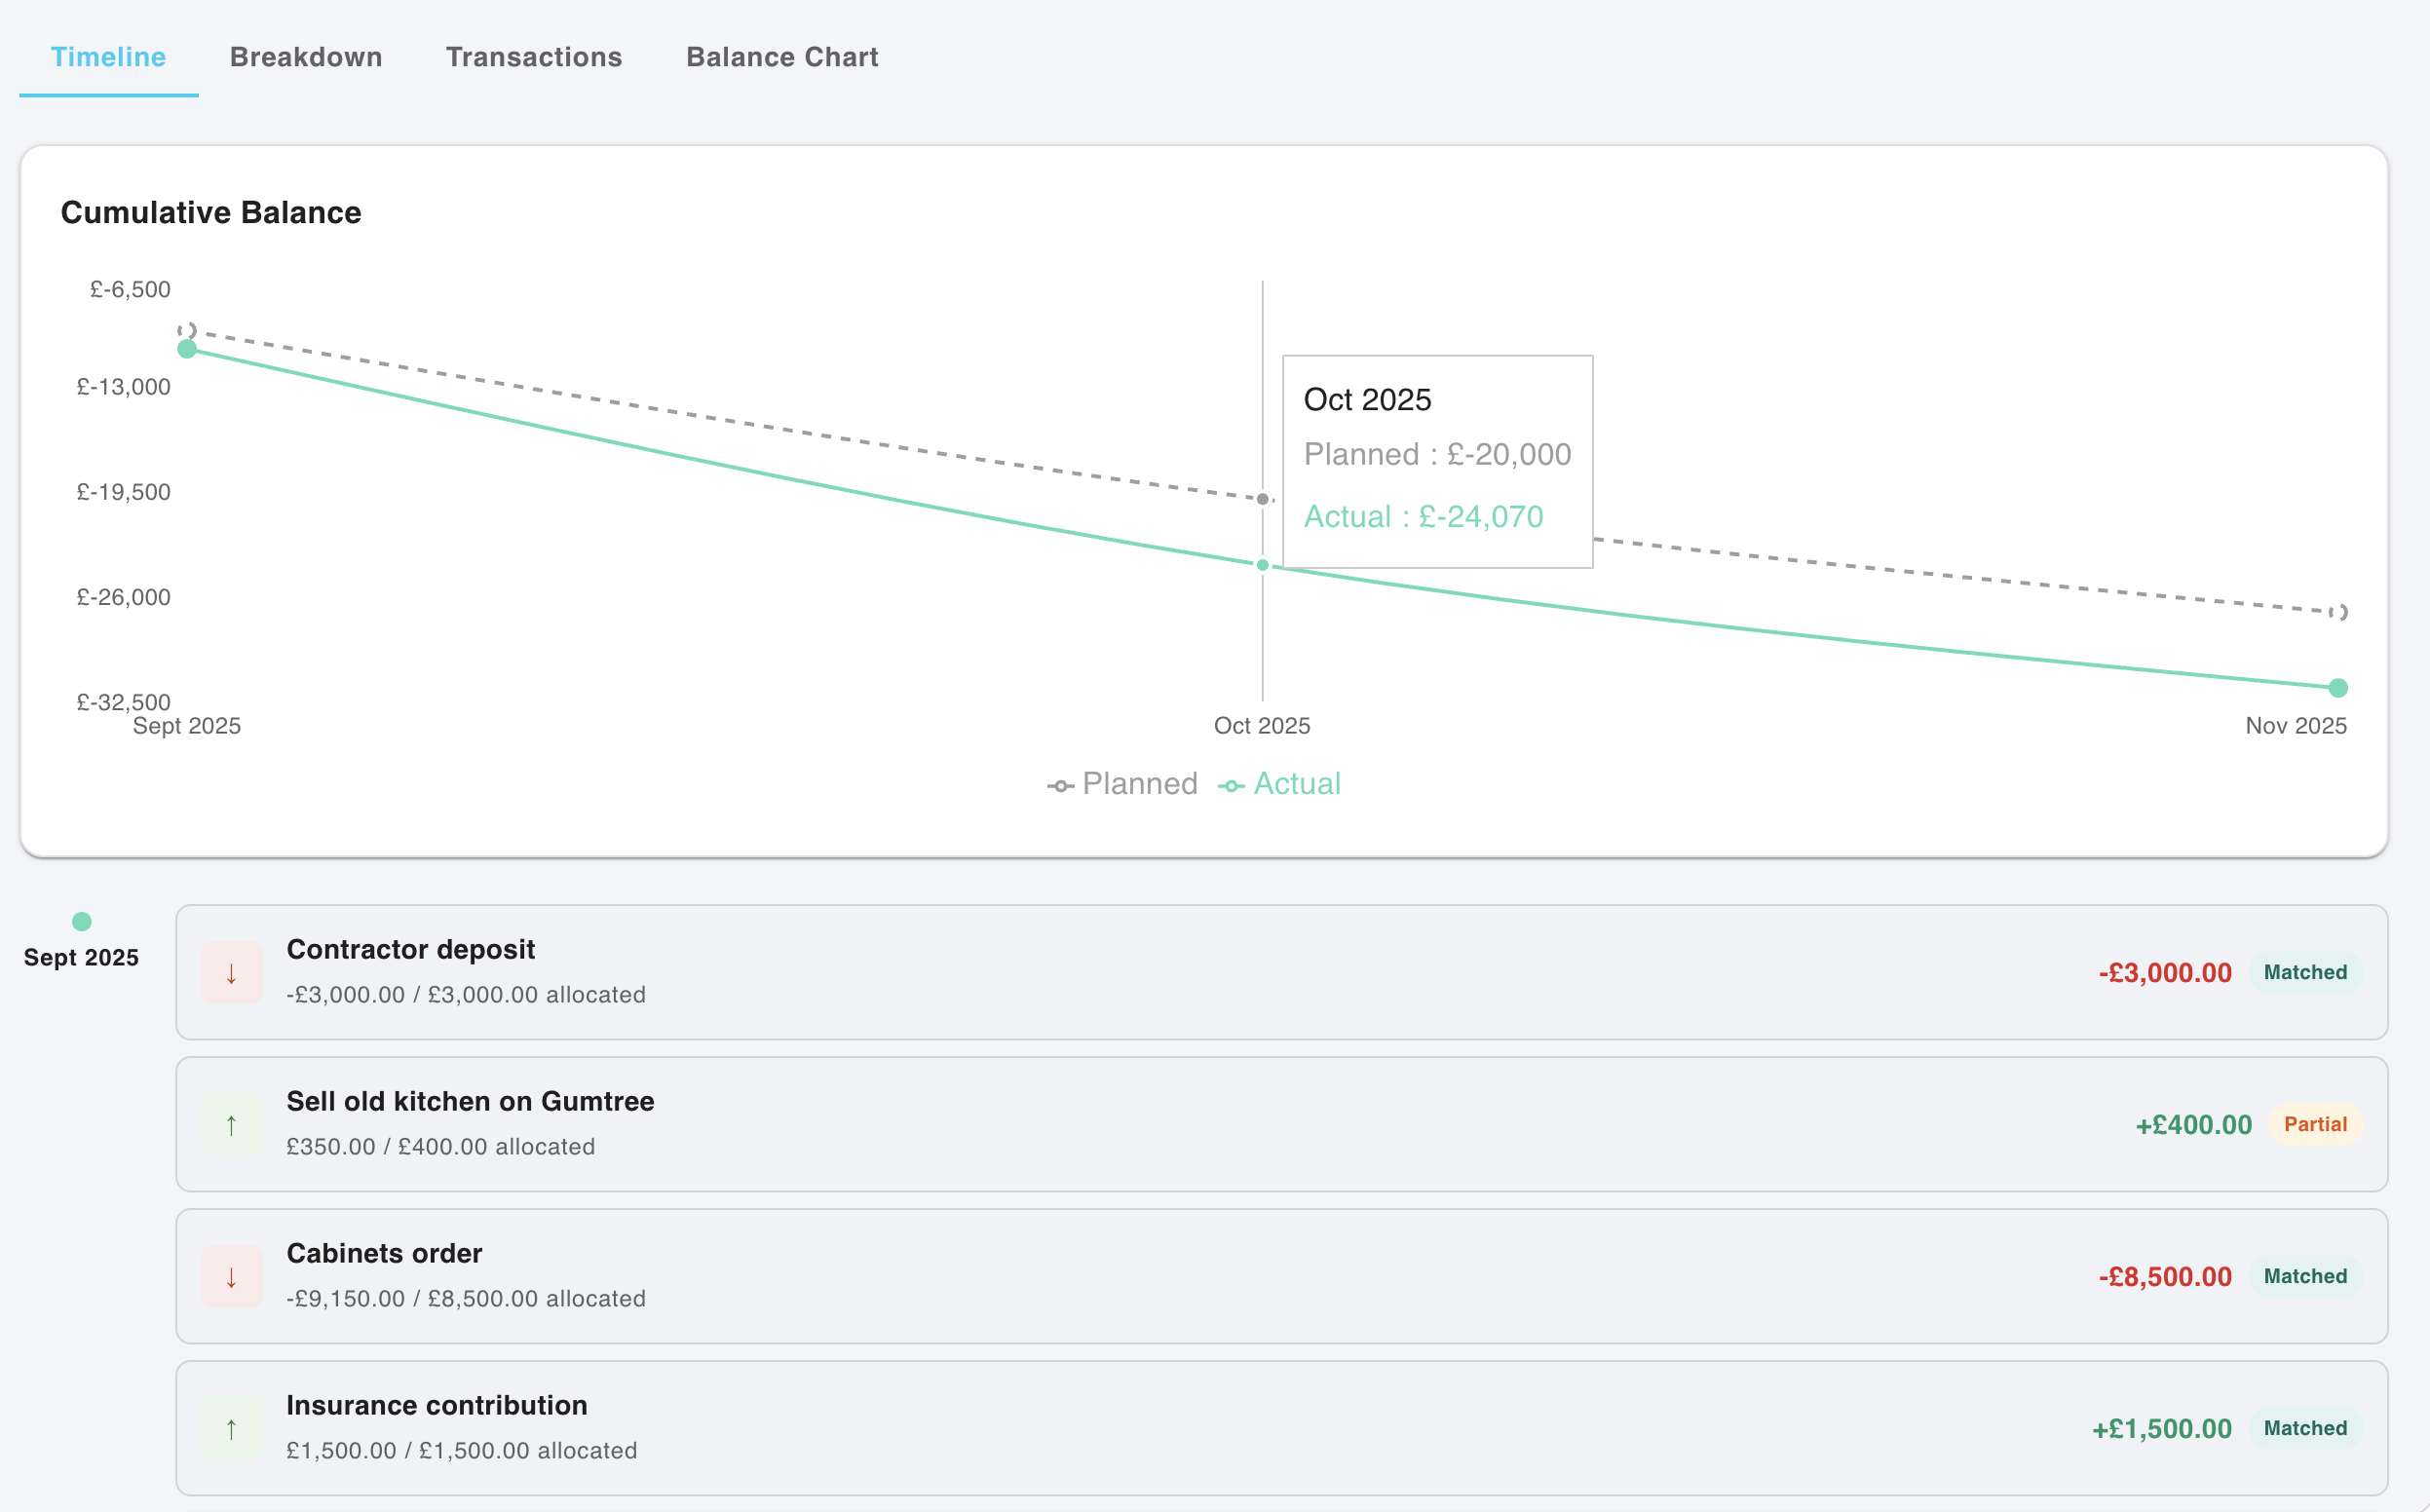Click 'Actual : £-24,070' in the tooltip
This screenshot has height=1512, width=2430.
1423,516
